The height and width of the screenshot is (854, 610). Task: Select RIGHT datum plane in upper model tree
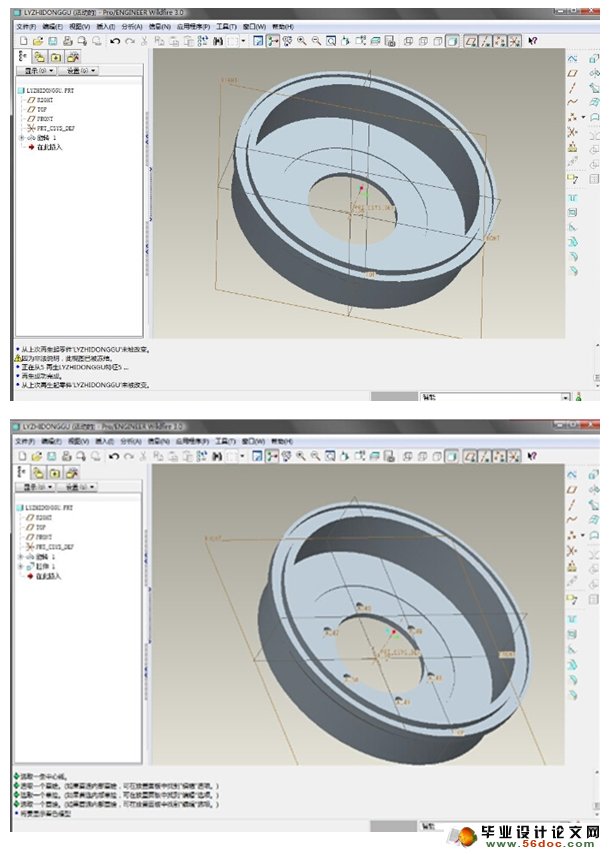pyautogui.click(x=40, y=100)
